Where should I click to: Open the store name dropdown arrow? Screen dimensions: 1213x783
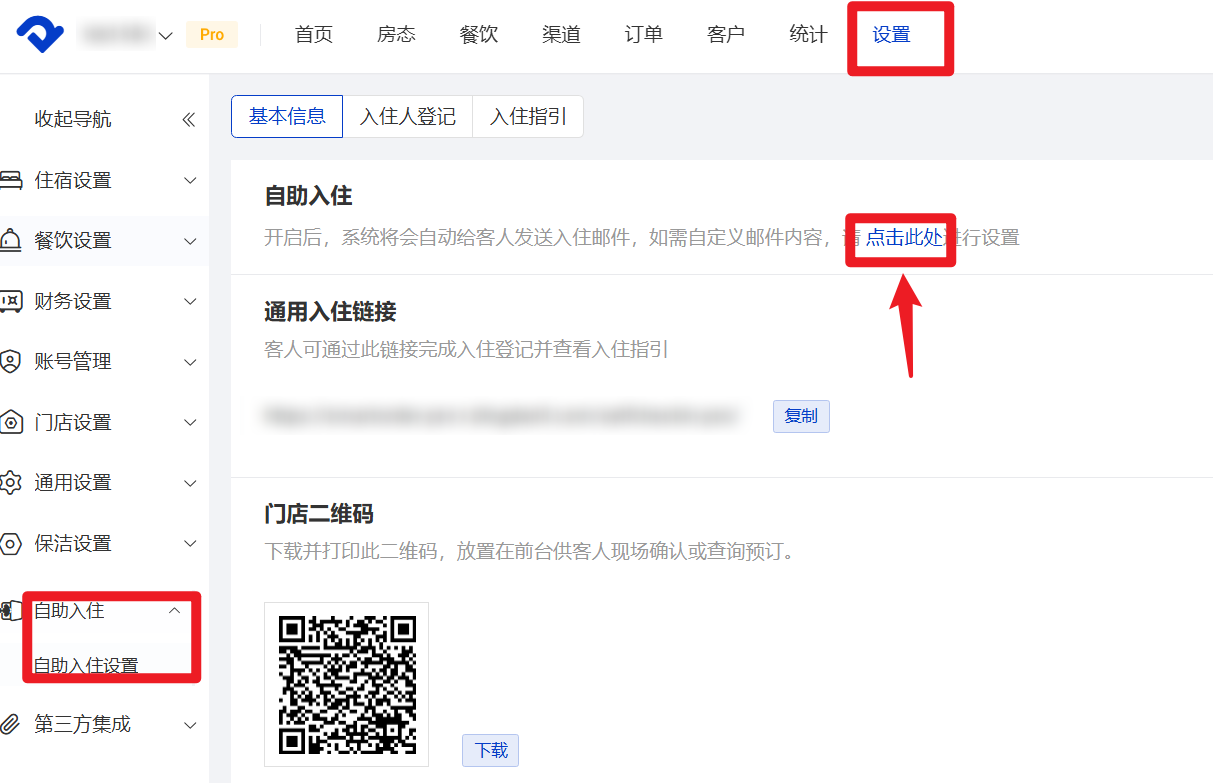click(166, 36)
